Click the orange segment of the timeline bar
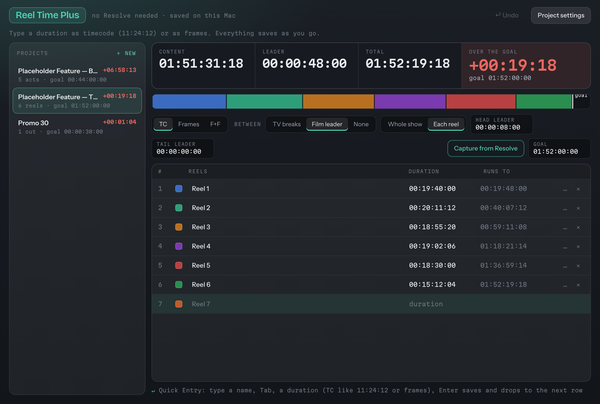 tap(338, 102)
